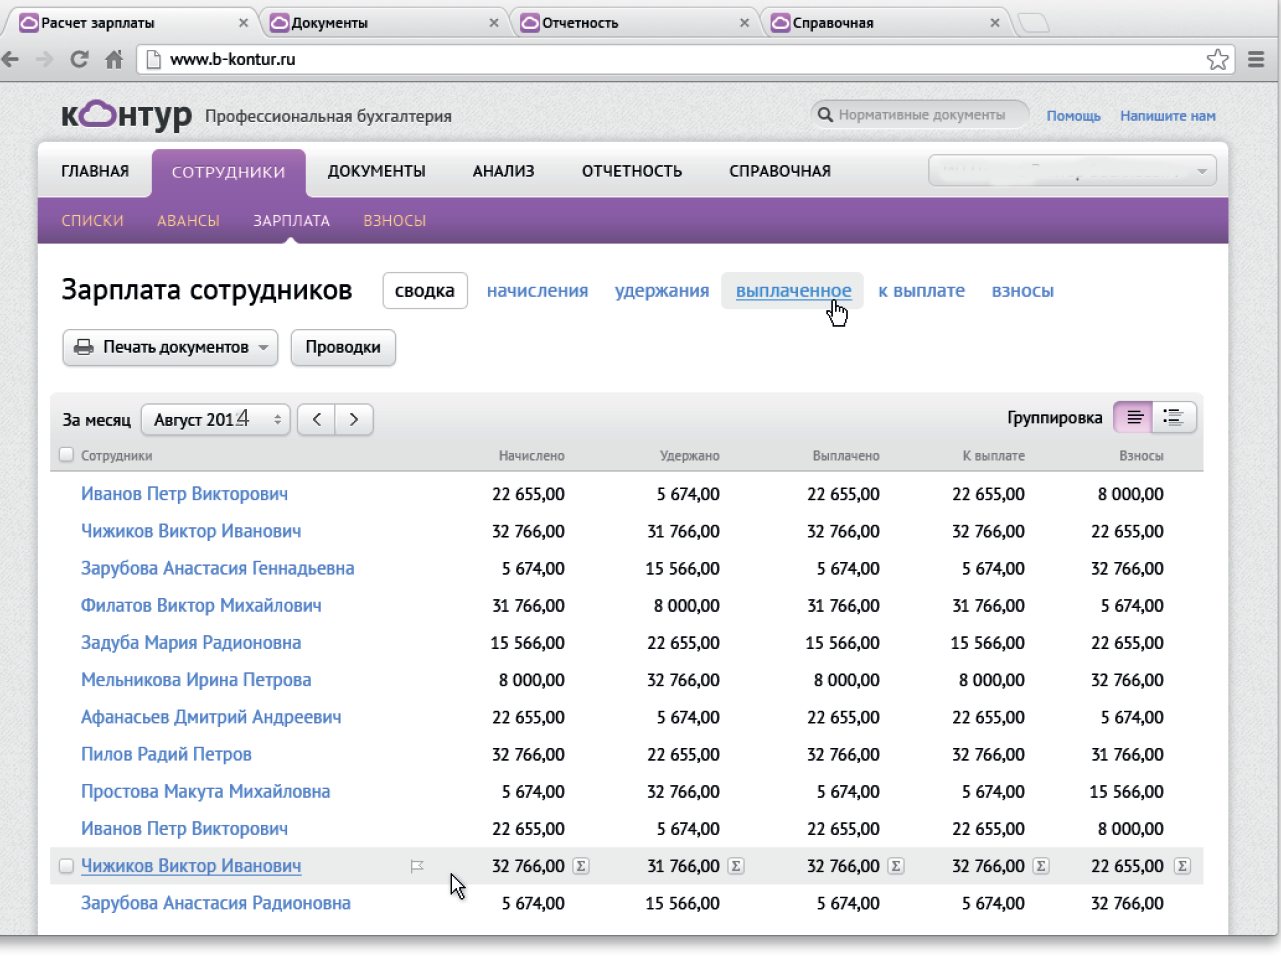This screenshot has height=957, width=1281.
Task: Open employee Пилов Радий Петров
Action: (166, 754)
